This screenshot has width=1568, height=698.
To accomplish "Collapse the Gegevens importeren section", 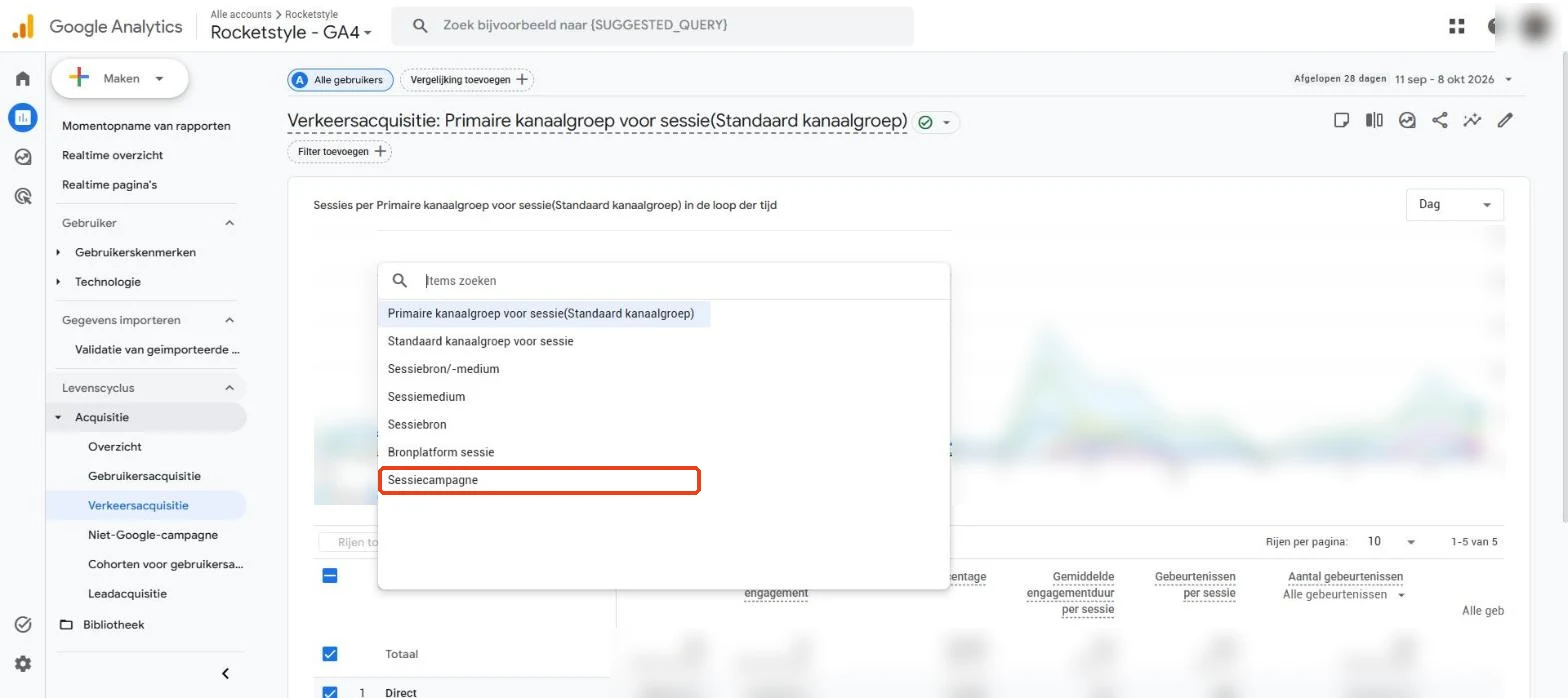I will [229, 320].
